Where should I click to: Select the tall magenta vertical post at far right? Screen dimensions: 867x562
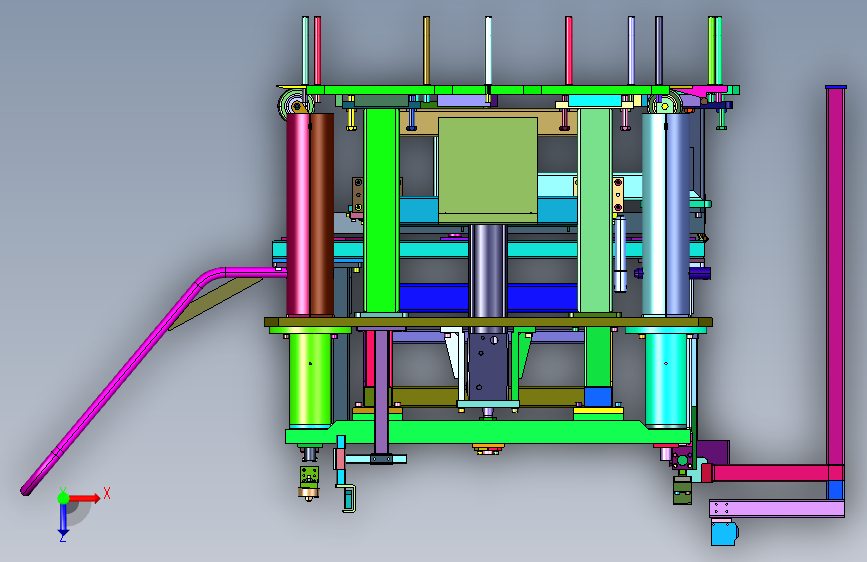(835, 275)
